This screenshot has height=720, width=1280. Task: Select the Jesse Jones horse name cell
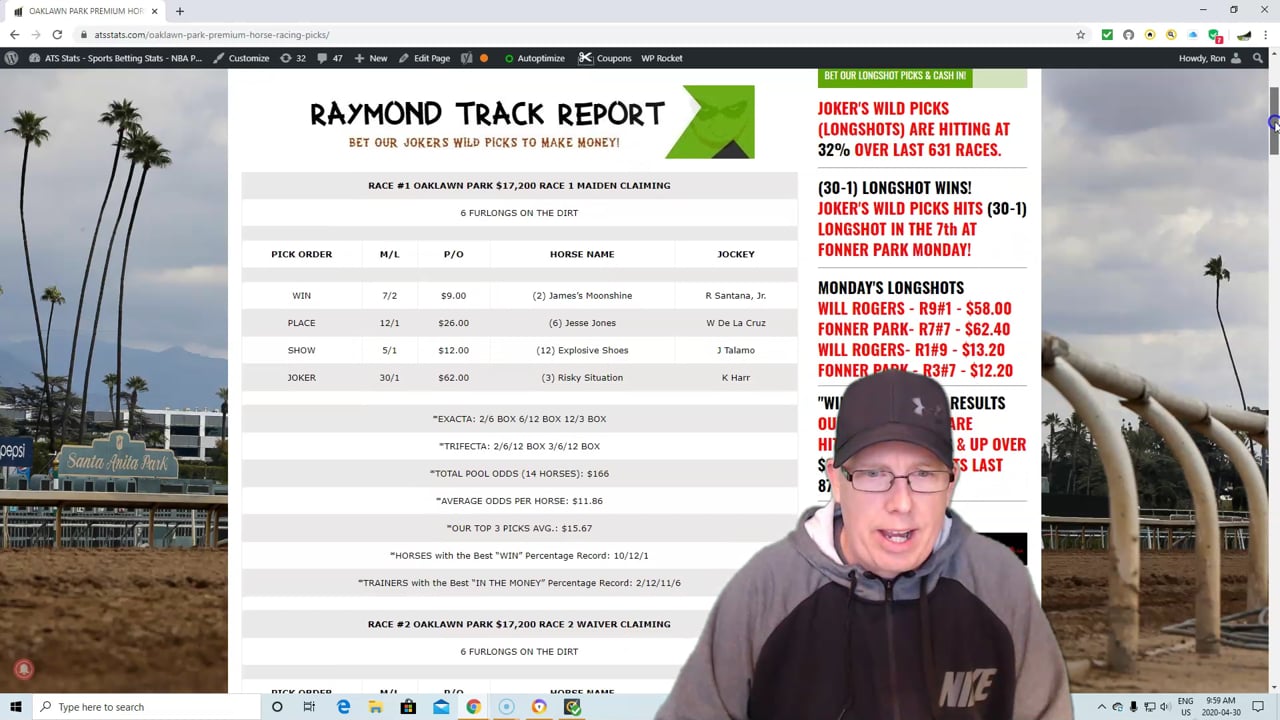[x=582, y=323]
